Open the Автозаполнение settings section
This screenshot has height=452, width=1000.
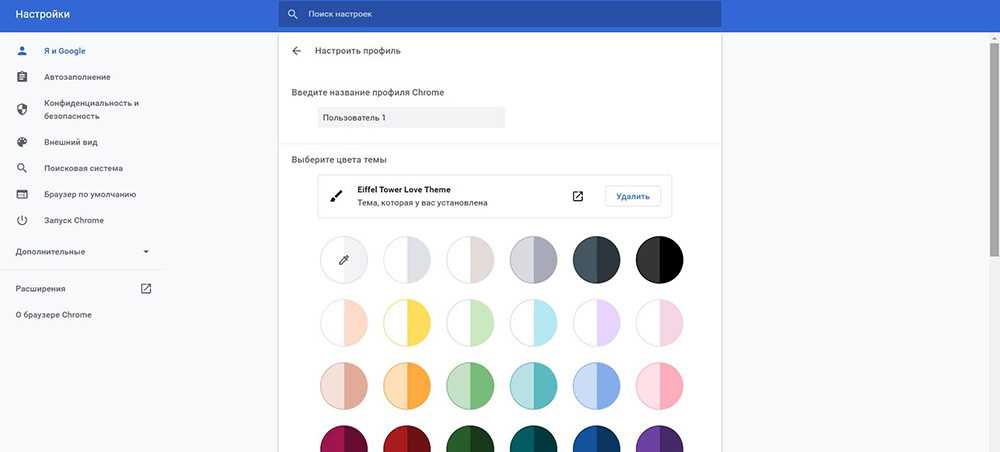point(77,77)
